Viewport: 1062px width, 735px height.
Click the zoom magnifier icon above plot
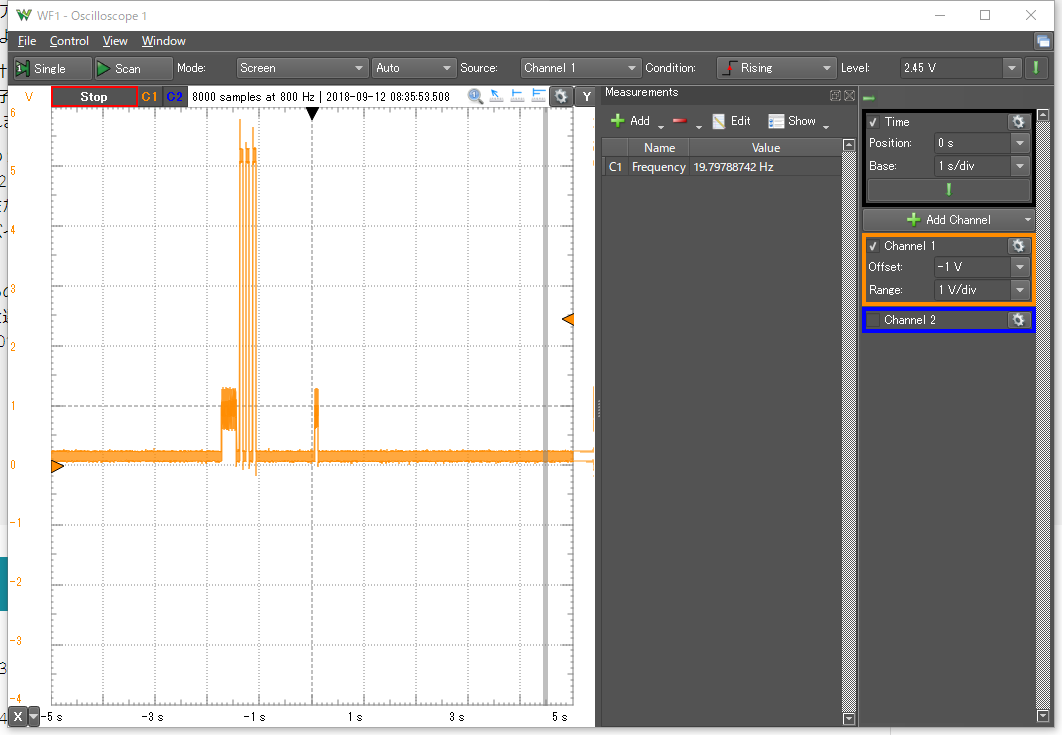pos(475,96)
